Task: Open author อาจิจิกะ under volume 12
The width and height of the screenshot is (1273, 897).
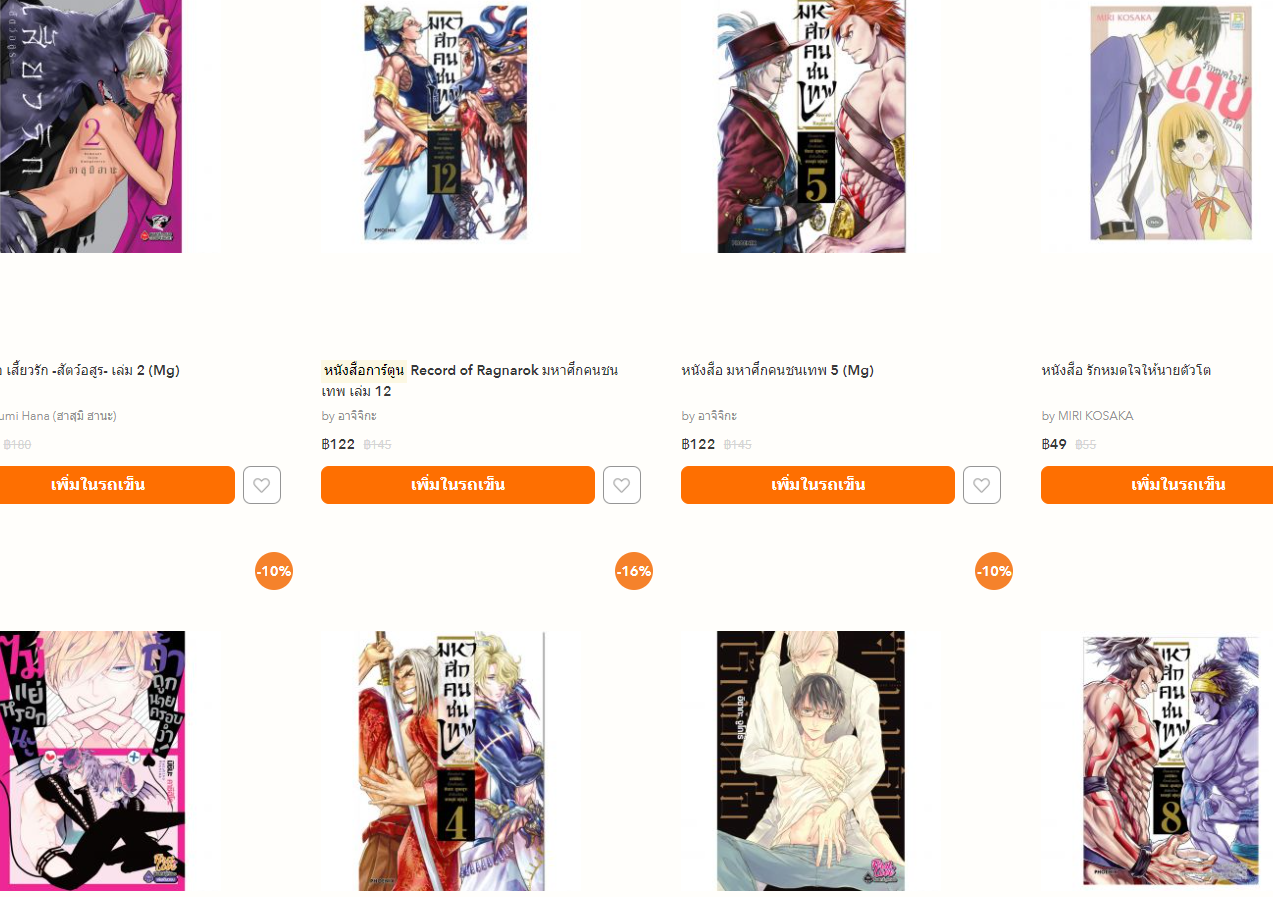Action: [357, 416]
